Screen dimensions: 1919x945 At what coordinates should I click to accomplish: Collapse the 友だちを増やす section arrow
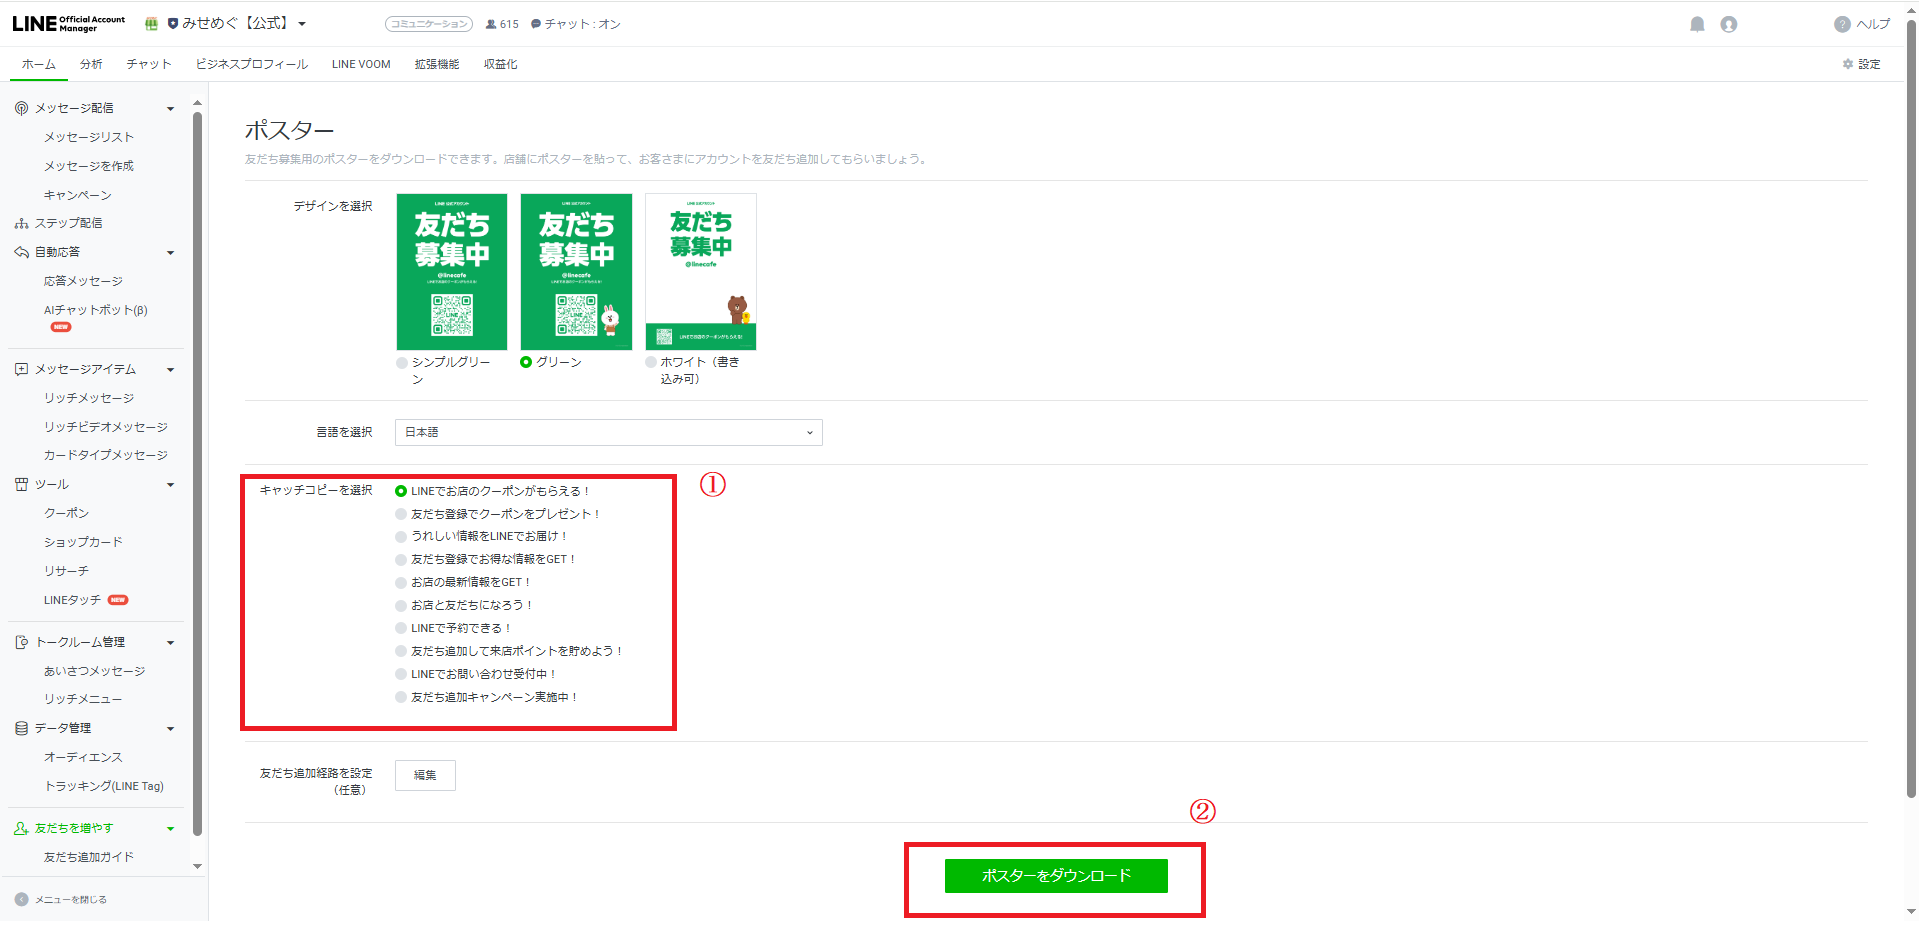[170, 829]
